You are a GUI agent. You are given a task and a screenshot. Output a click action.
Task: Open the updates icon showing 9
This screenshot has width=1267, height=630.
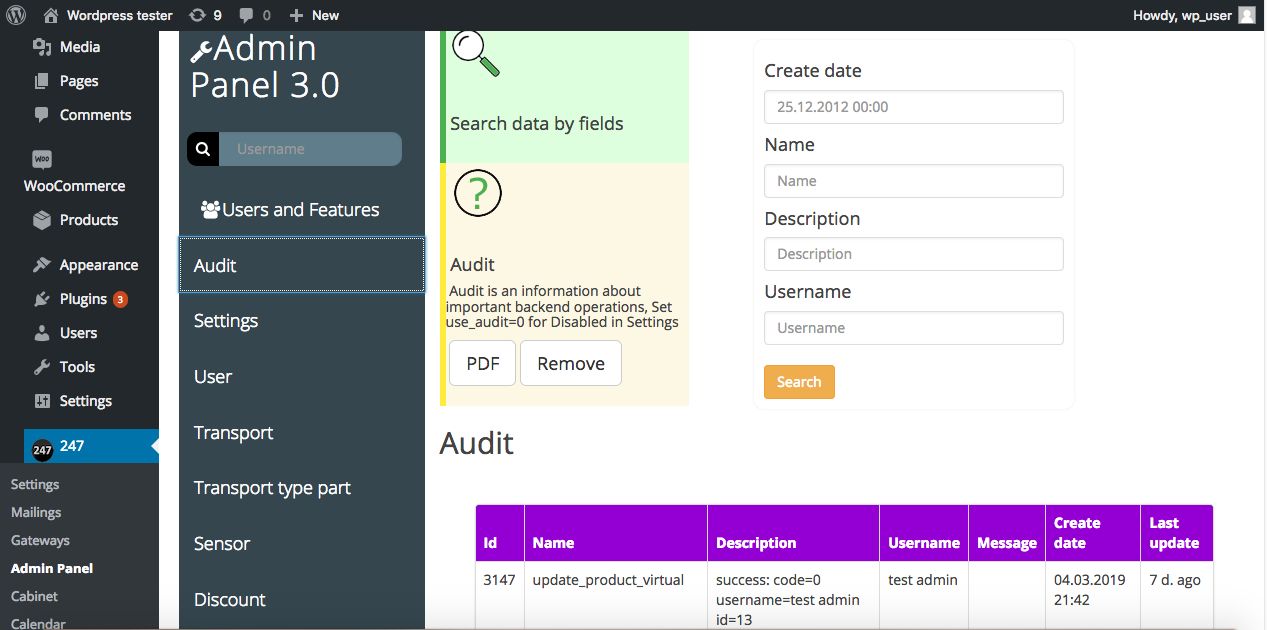[x=197, y=15]
